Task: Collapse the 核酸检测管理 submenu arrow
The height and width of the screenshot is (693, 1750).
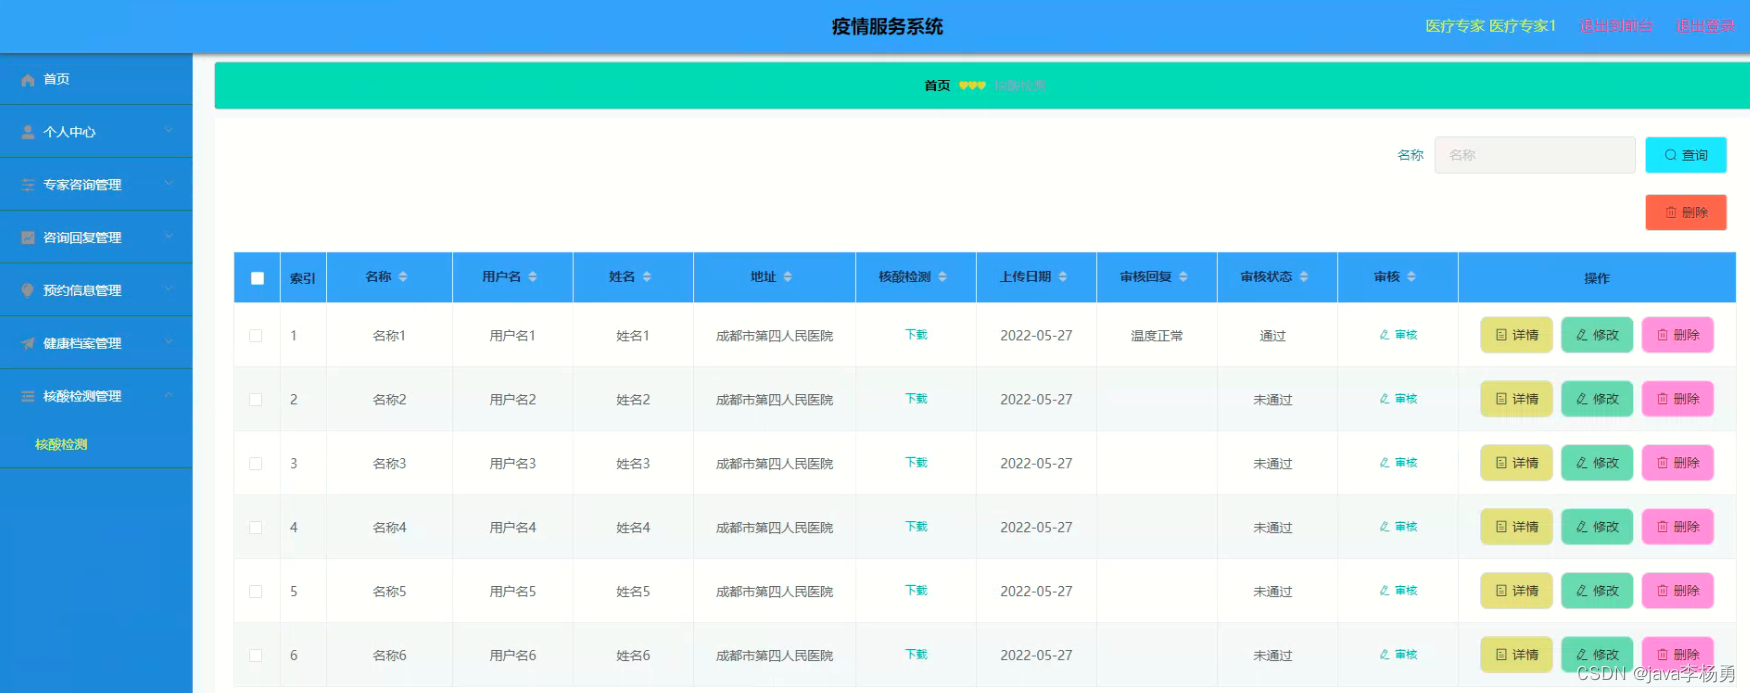Action: click(168, 395)
